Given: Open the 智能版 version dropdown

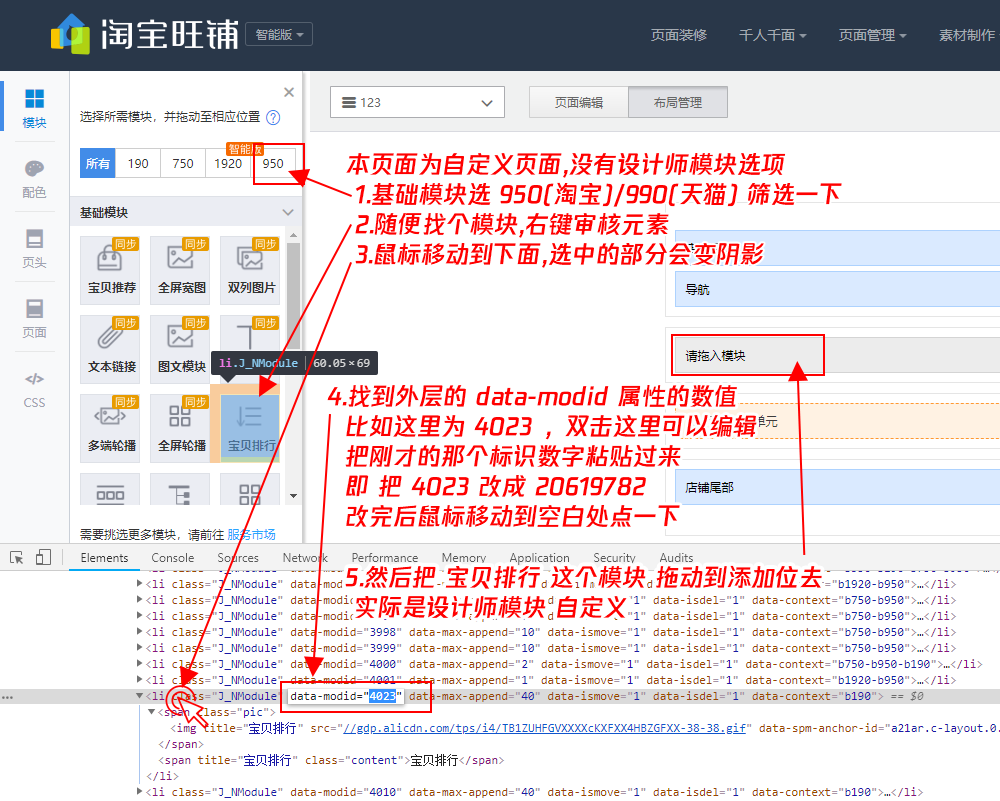Looking at the screenshot, I should pos(277,33).
